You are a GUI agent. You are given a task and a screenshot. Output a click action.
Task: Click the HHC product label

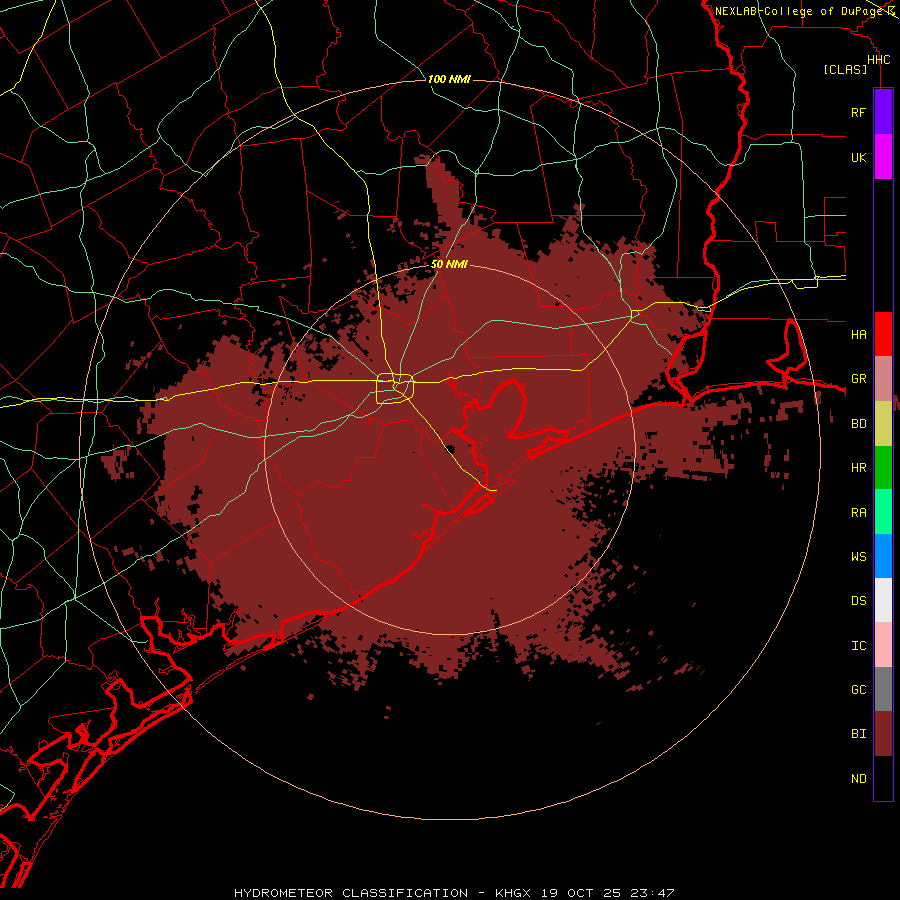click(x=878, y=60)
